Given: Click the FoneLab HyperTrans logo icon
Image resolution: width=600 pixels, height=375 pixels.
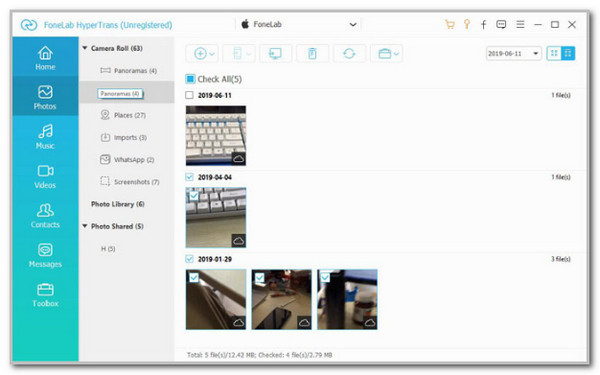Looking at the screenshot, I should (x=29, y=25).
